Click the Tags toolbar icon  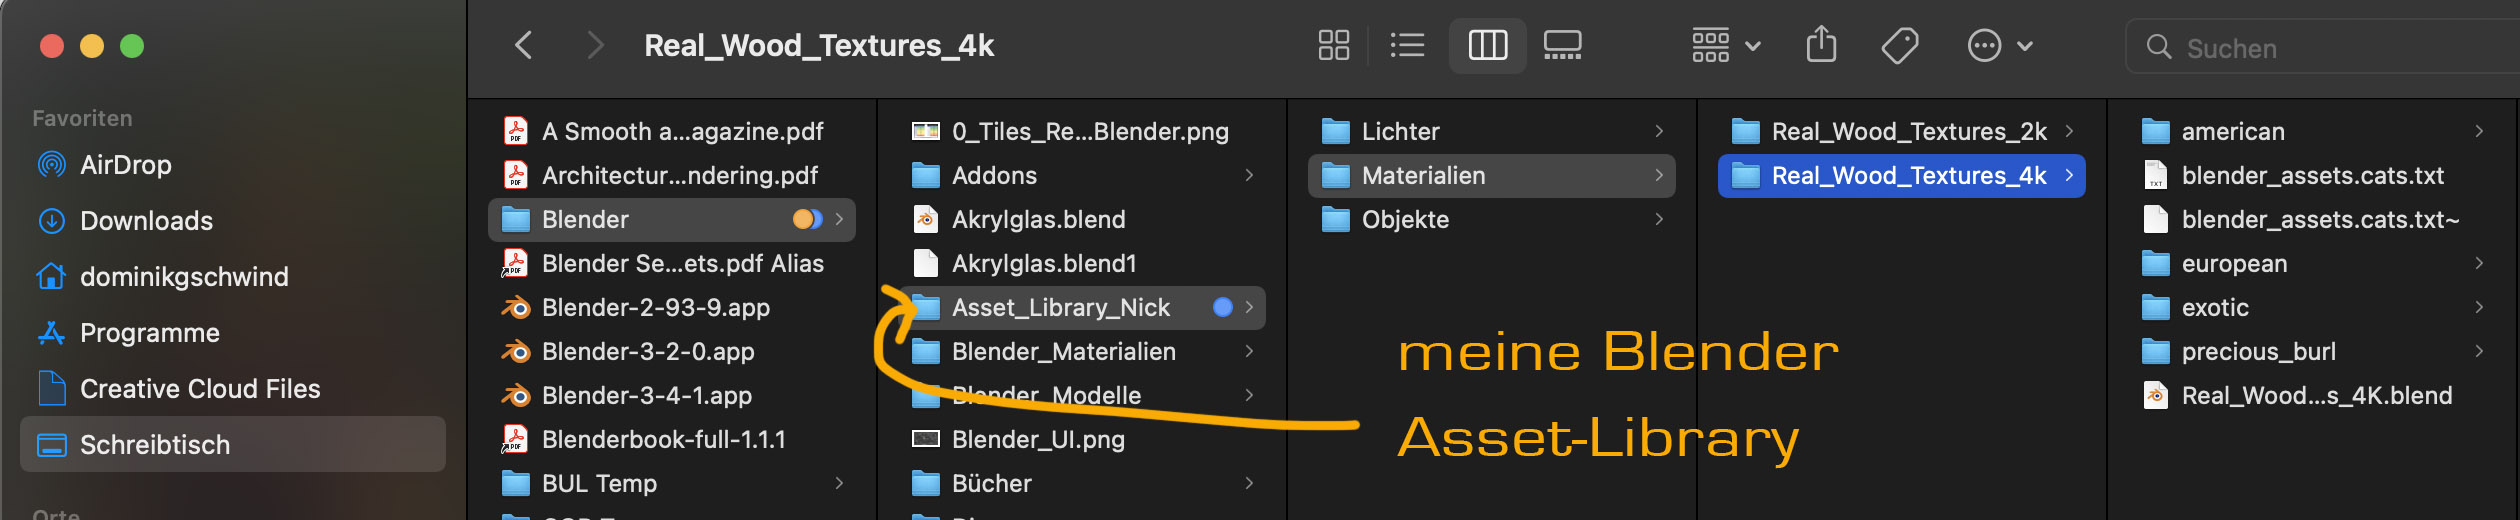1899,45
